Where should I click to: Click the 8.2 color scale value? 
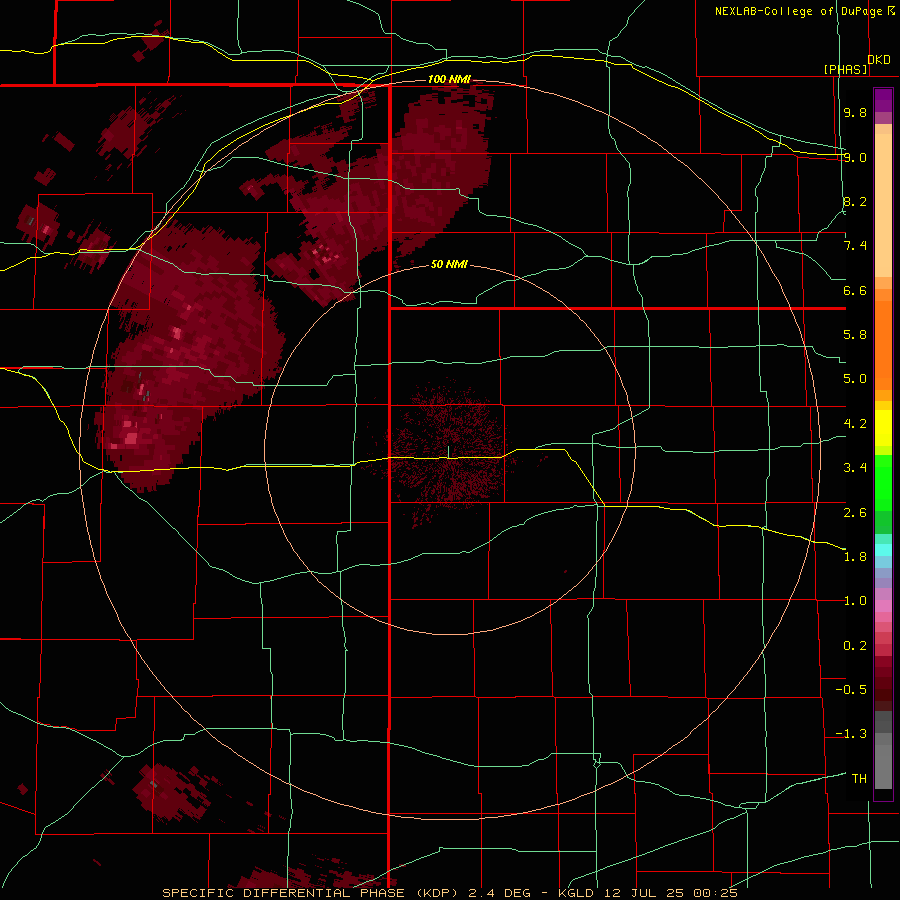(x=855, y=201)
